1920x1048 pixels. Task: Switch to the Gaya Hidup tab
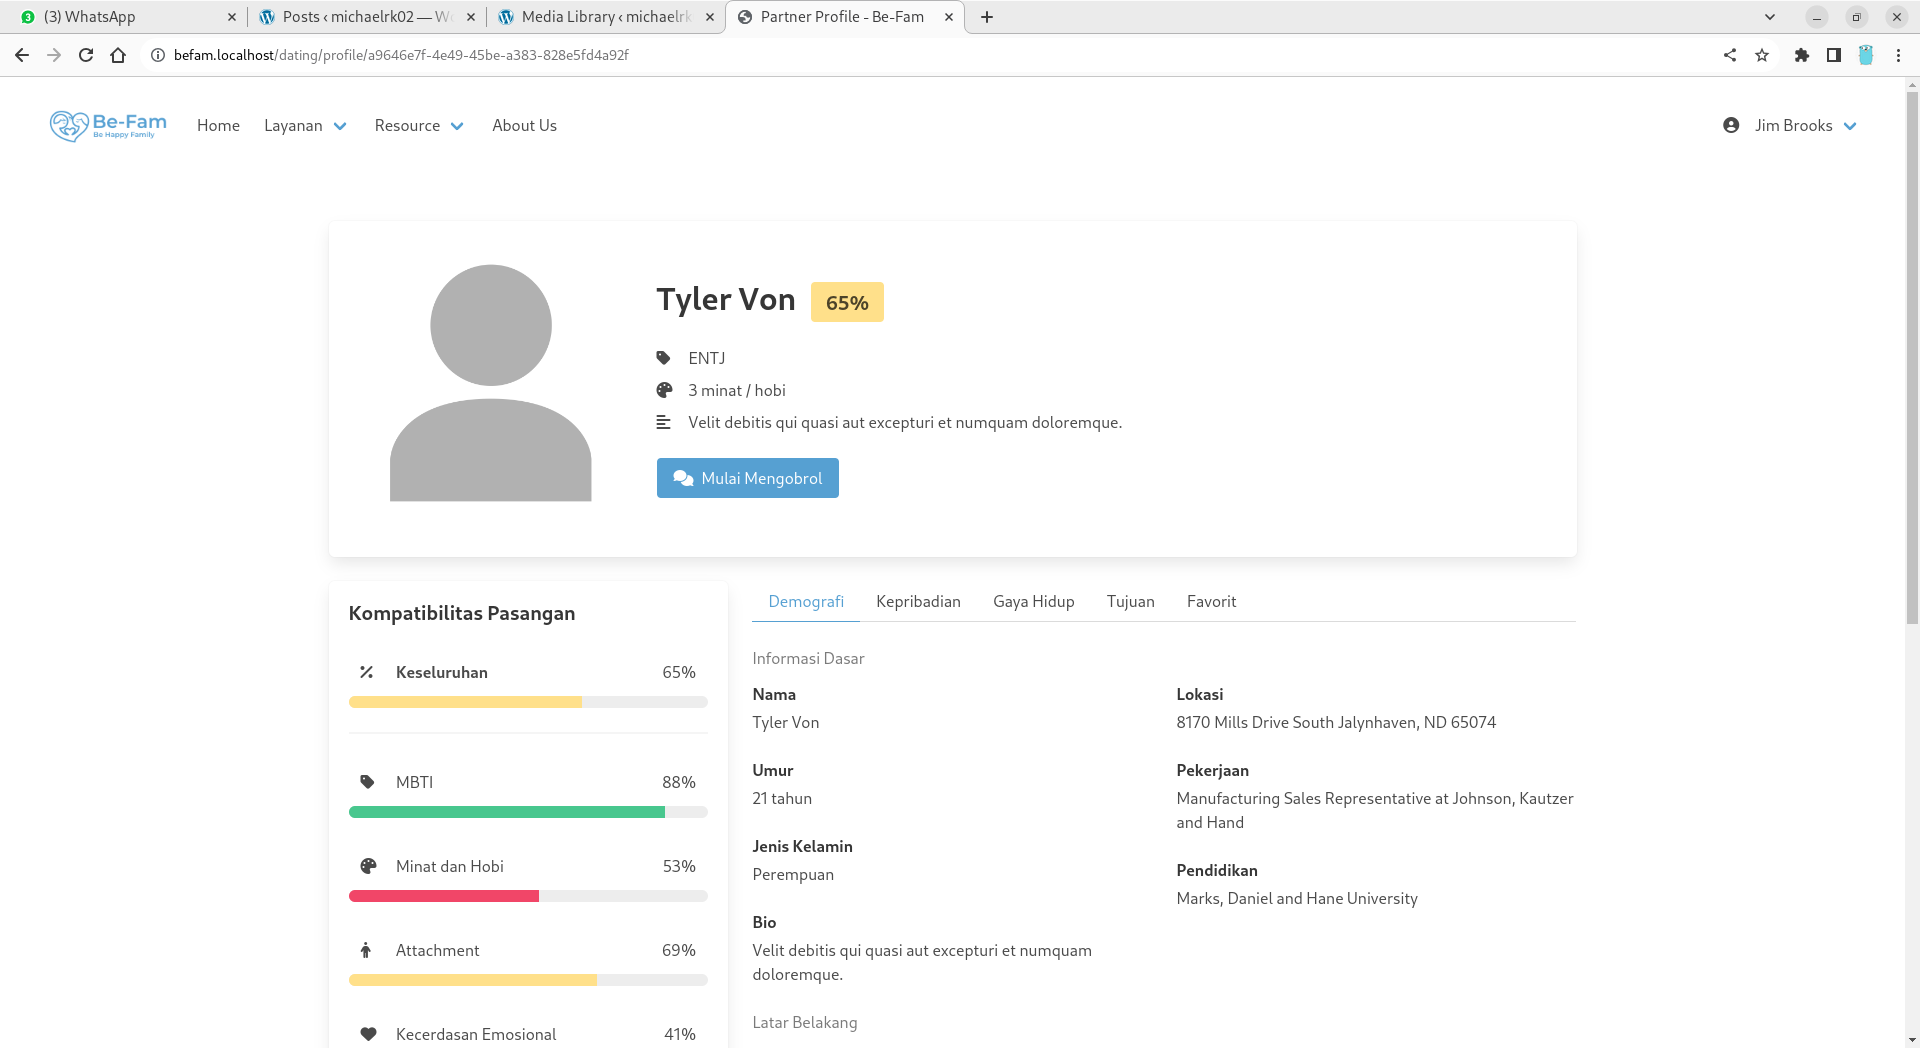1033,601
